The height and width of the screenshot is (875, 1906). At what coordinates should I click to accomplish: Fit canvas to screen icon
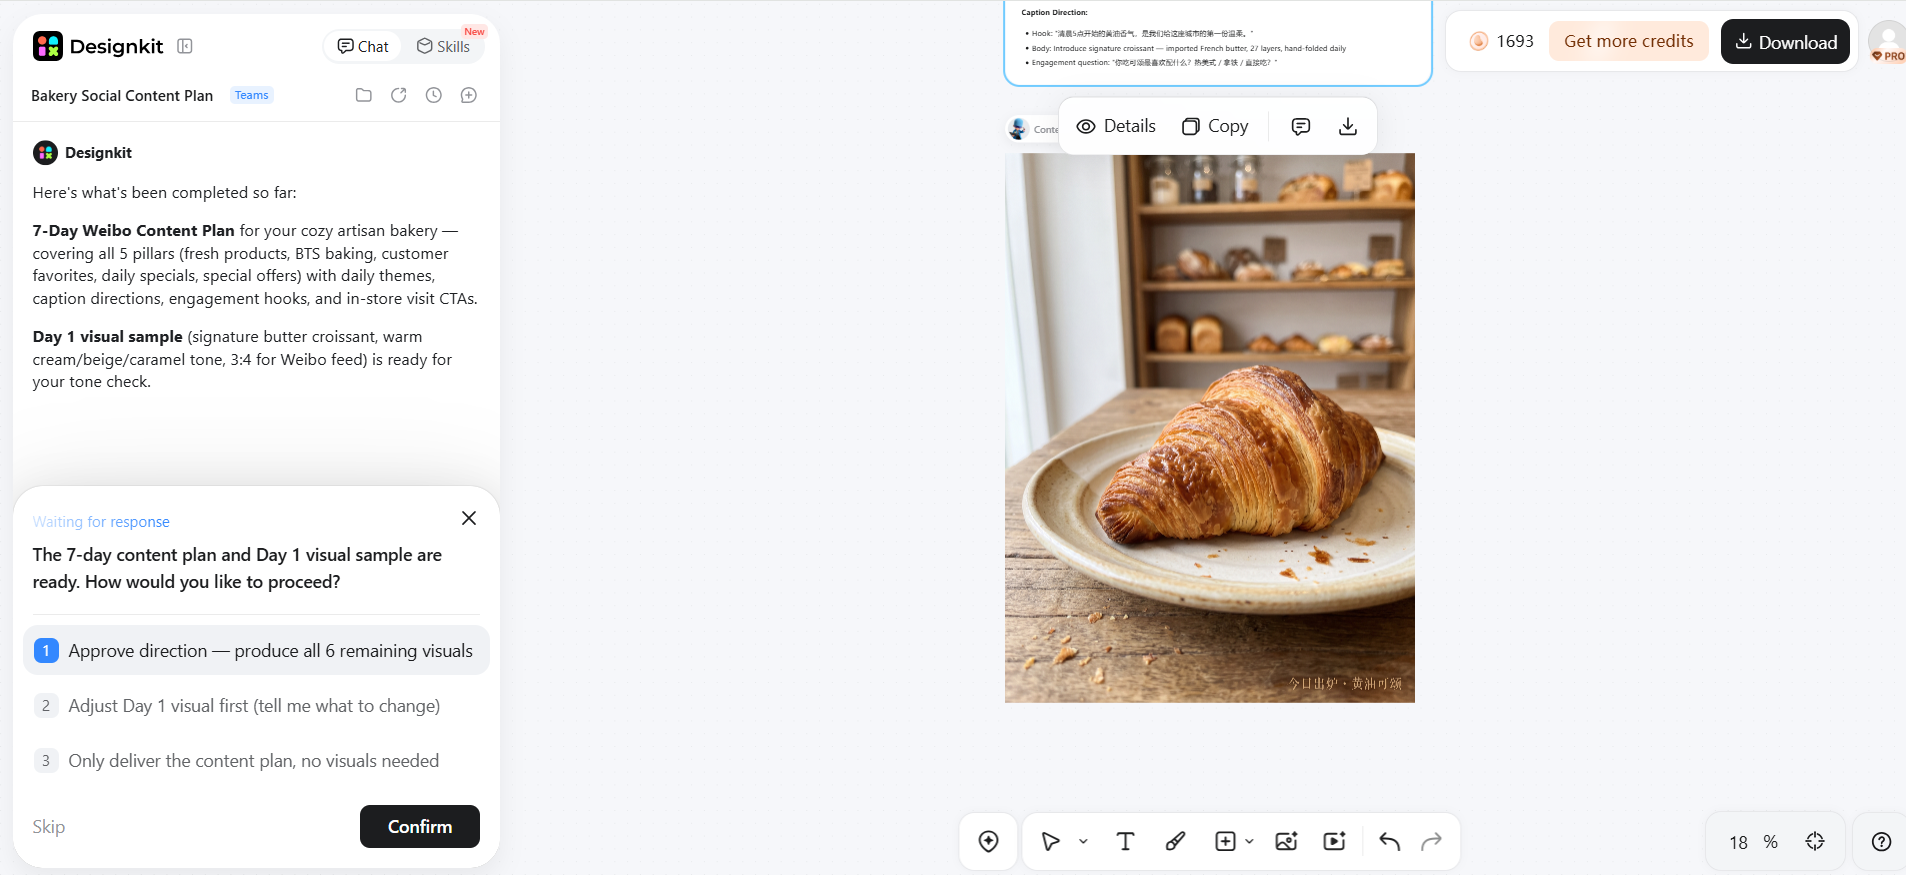tap(1815, 841)
